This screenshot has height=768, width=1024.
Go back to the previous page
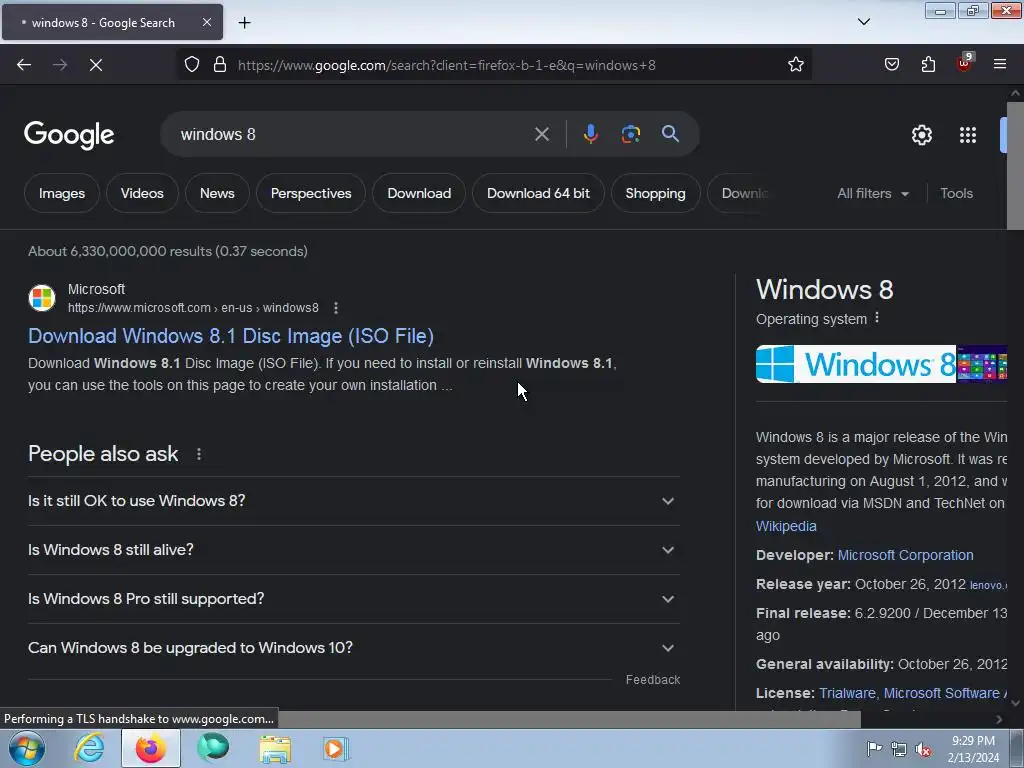pos(24,65)
